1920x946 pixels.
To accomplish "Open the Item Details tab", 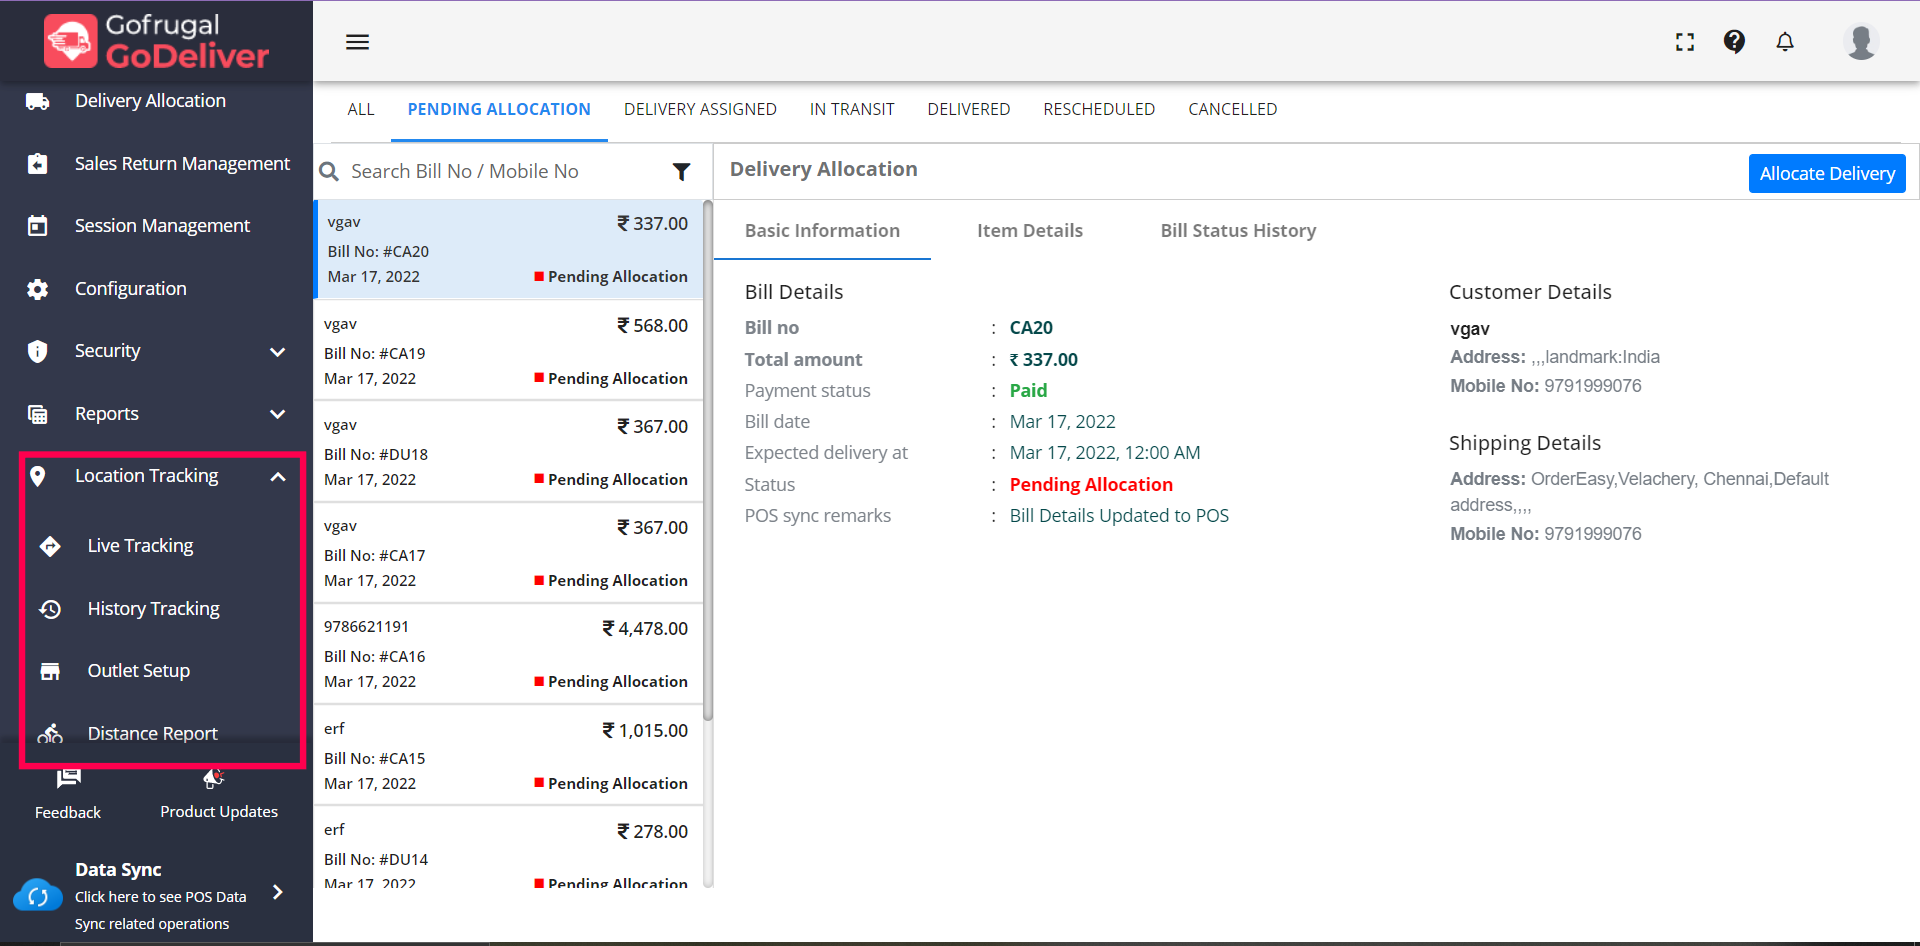I will (x=1029, y=231).
